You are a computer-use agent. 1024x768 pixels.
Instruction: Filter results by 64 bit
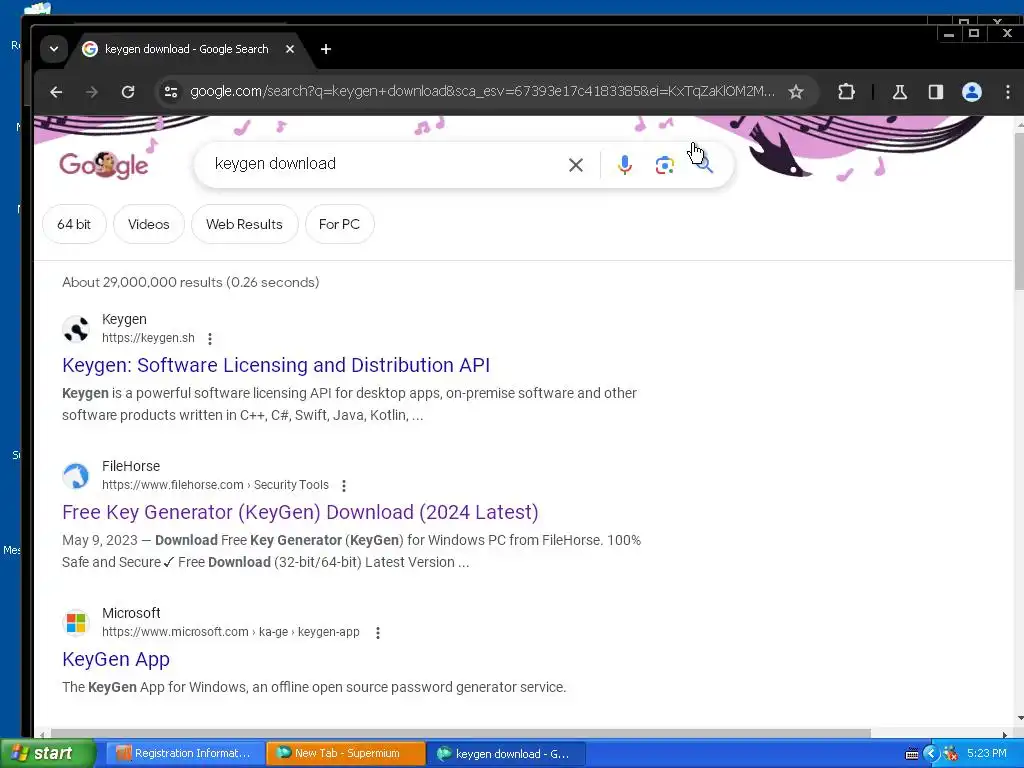(x=74, y=224)
